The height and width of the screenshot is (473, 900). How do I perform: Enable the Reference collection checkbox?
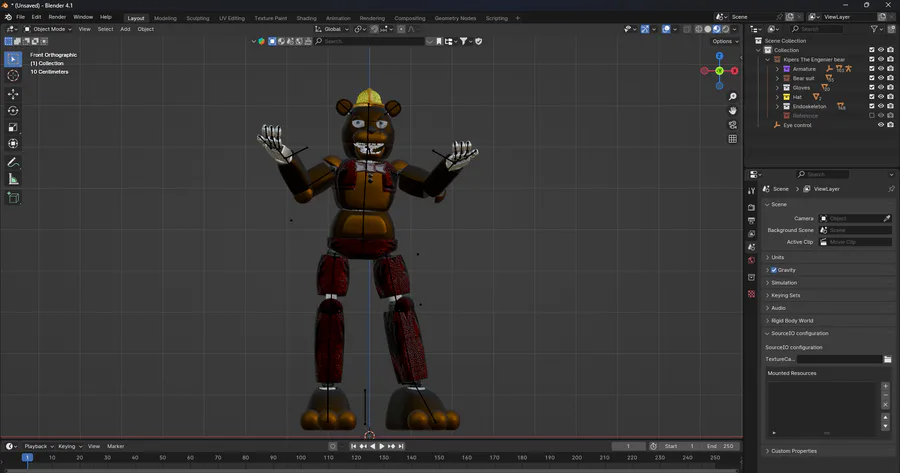[x=871, y=115]
